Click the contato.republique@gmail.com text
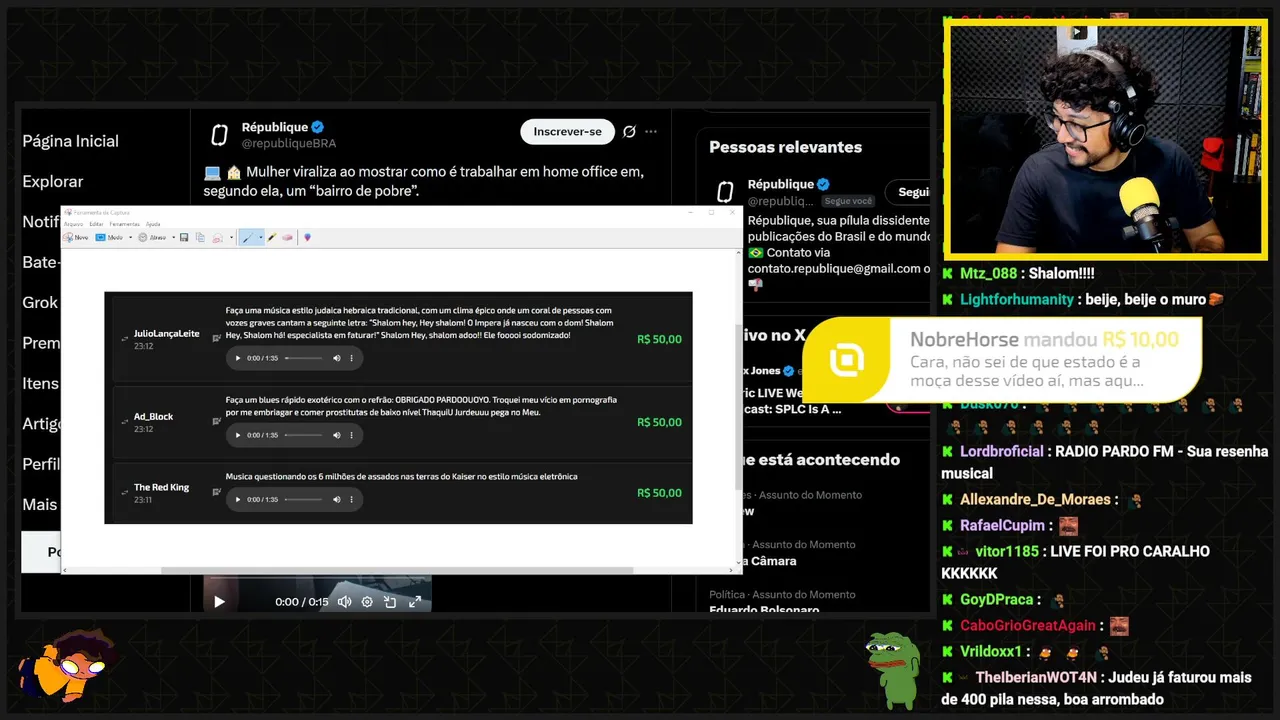The width and height of the screenshot is (1280, 720). coord(834,268)
